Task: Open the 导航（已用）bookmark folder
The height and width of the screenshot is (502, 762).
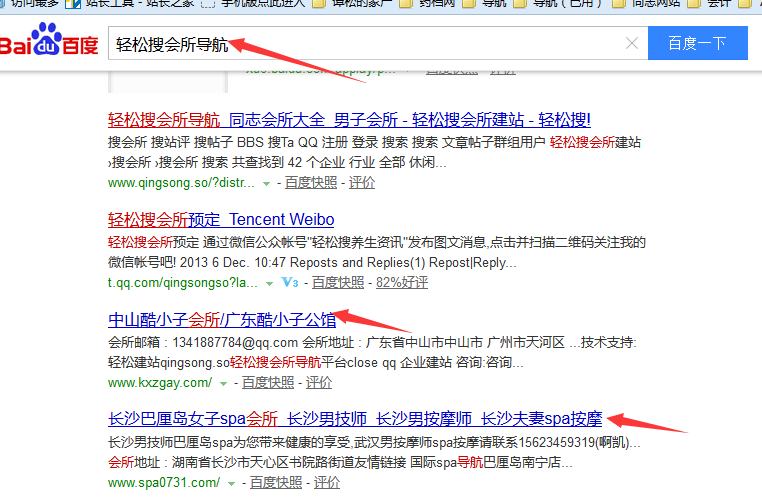Action: pos(558,3)
